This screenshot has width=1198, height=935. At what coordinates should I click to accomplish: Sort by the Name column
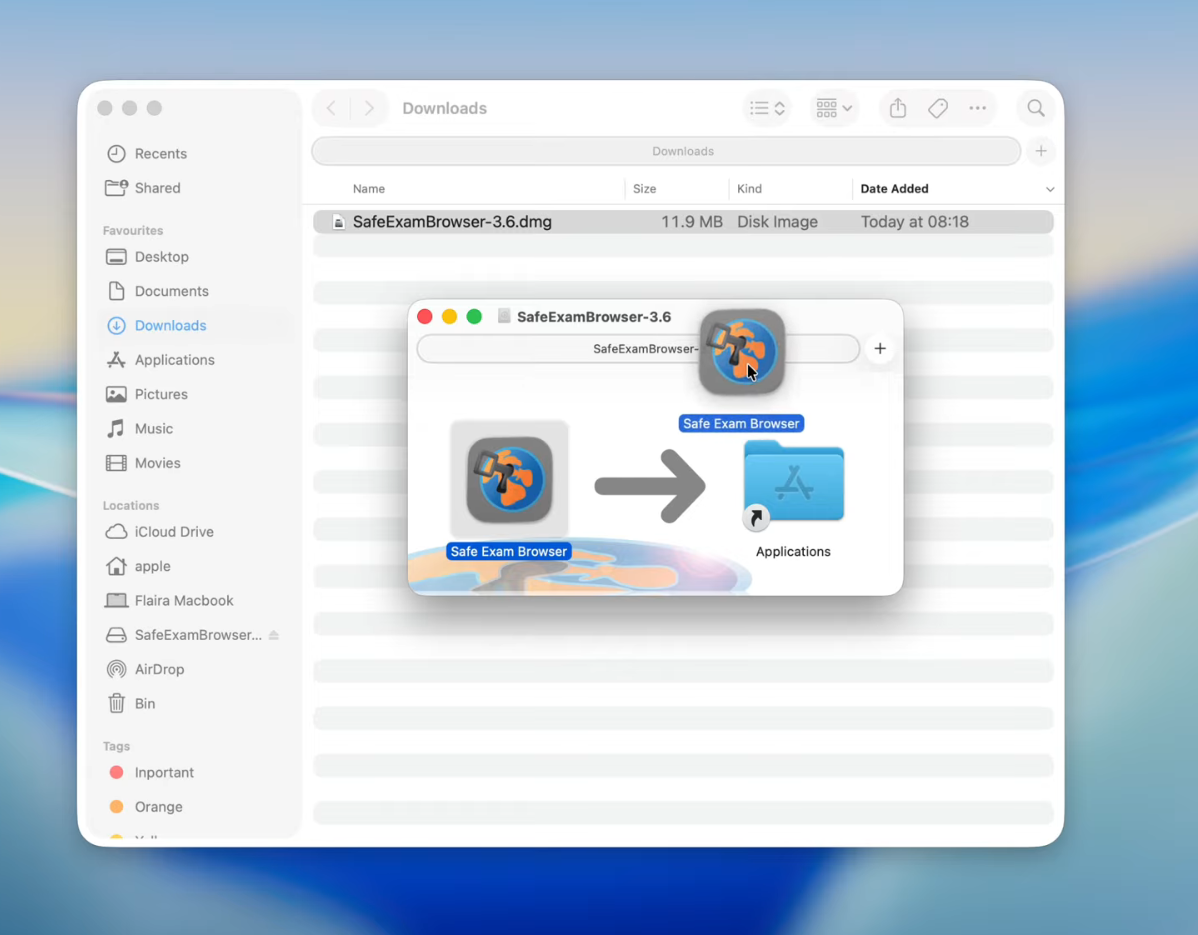coord(369,189)
